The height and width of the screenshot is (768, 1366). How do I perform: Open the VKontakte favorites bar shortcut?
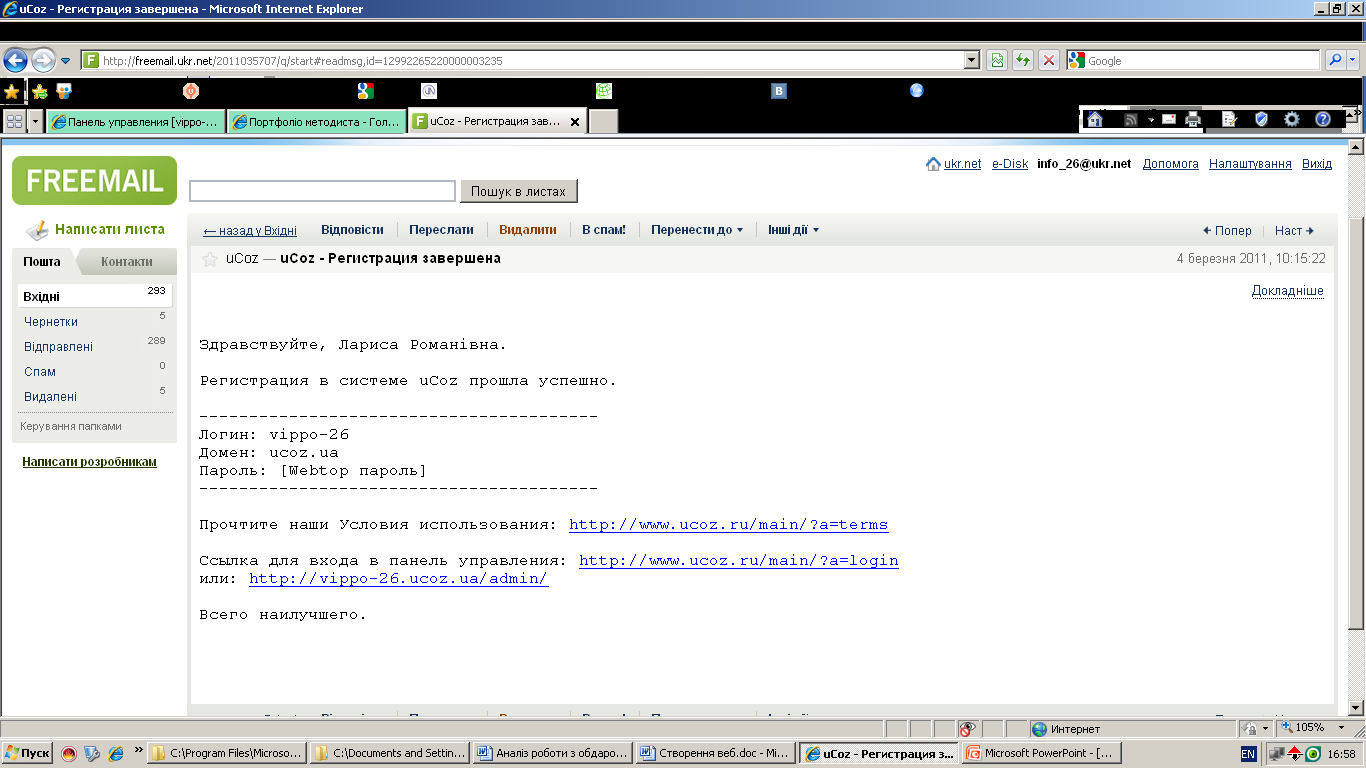point(779,91)
